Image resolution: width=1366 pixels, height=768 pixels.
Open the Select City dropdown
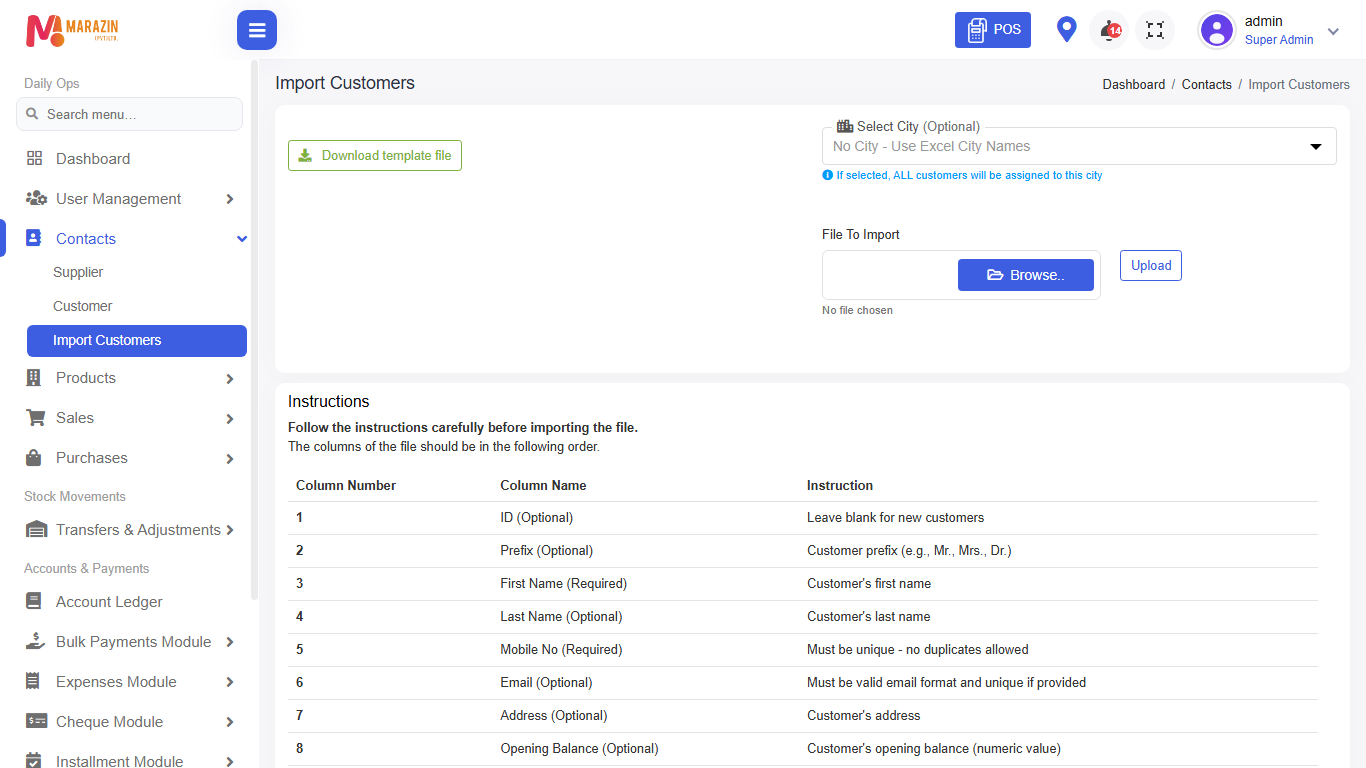[1079, 146]
